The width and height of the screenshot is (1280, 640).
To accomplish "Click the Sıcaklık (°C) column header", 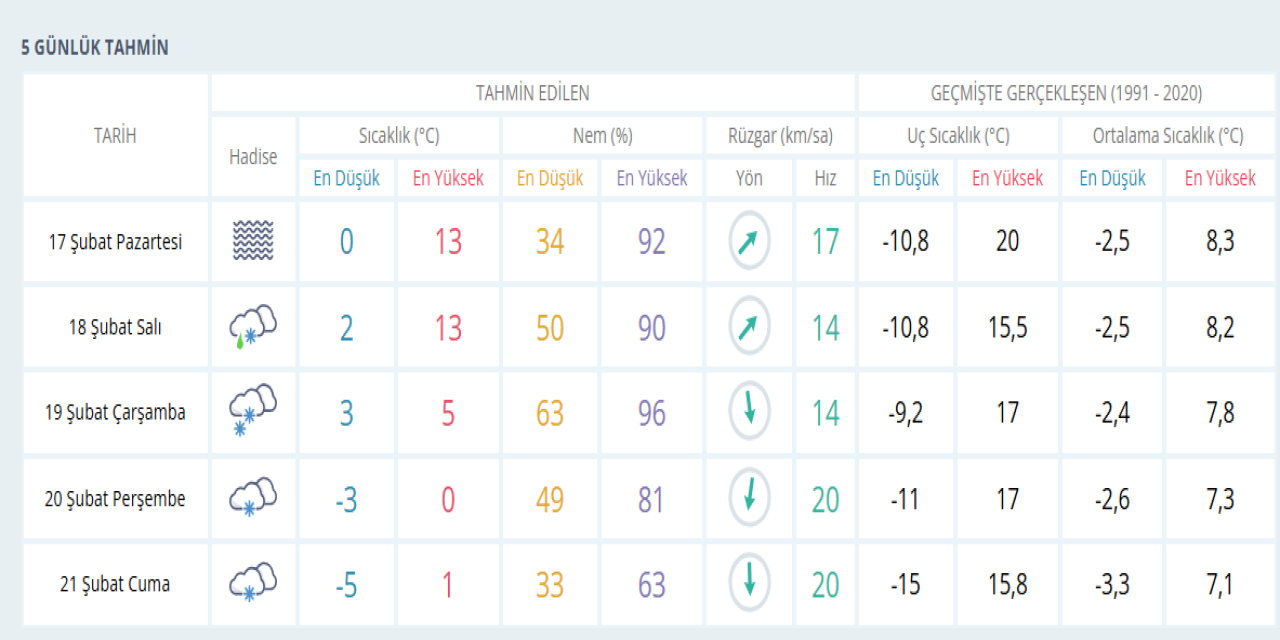I will (399, 136).
